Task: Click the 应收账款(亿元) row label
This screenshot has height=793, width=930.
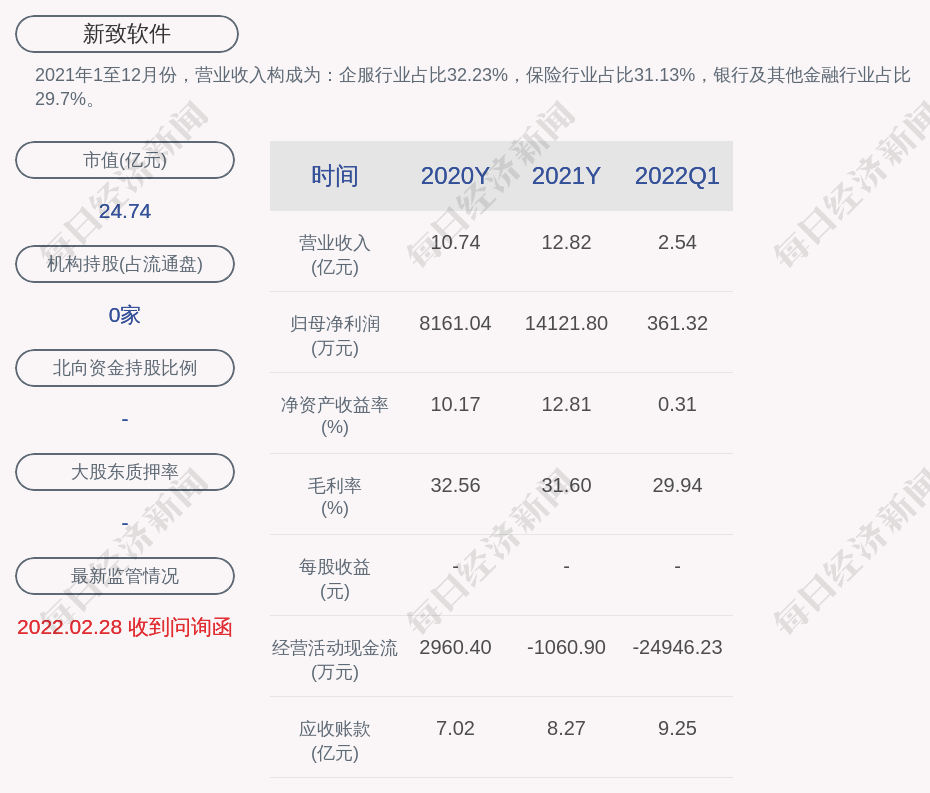Action: [335, 741]
